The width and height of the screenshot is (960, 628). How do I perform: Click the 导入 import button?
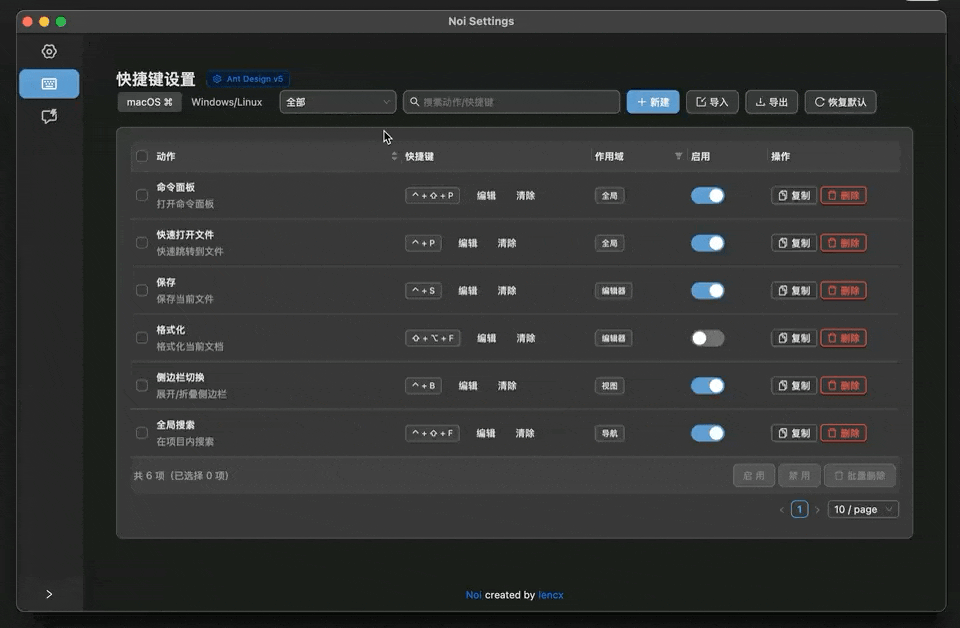(x=712, y=102)
